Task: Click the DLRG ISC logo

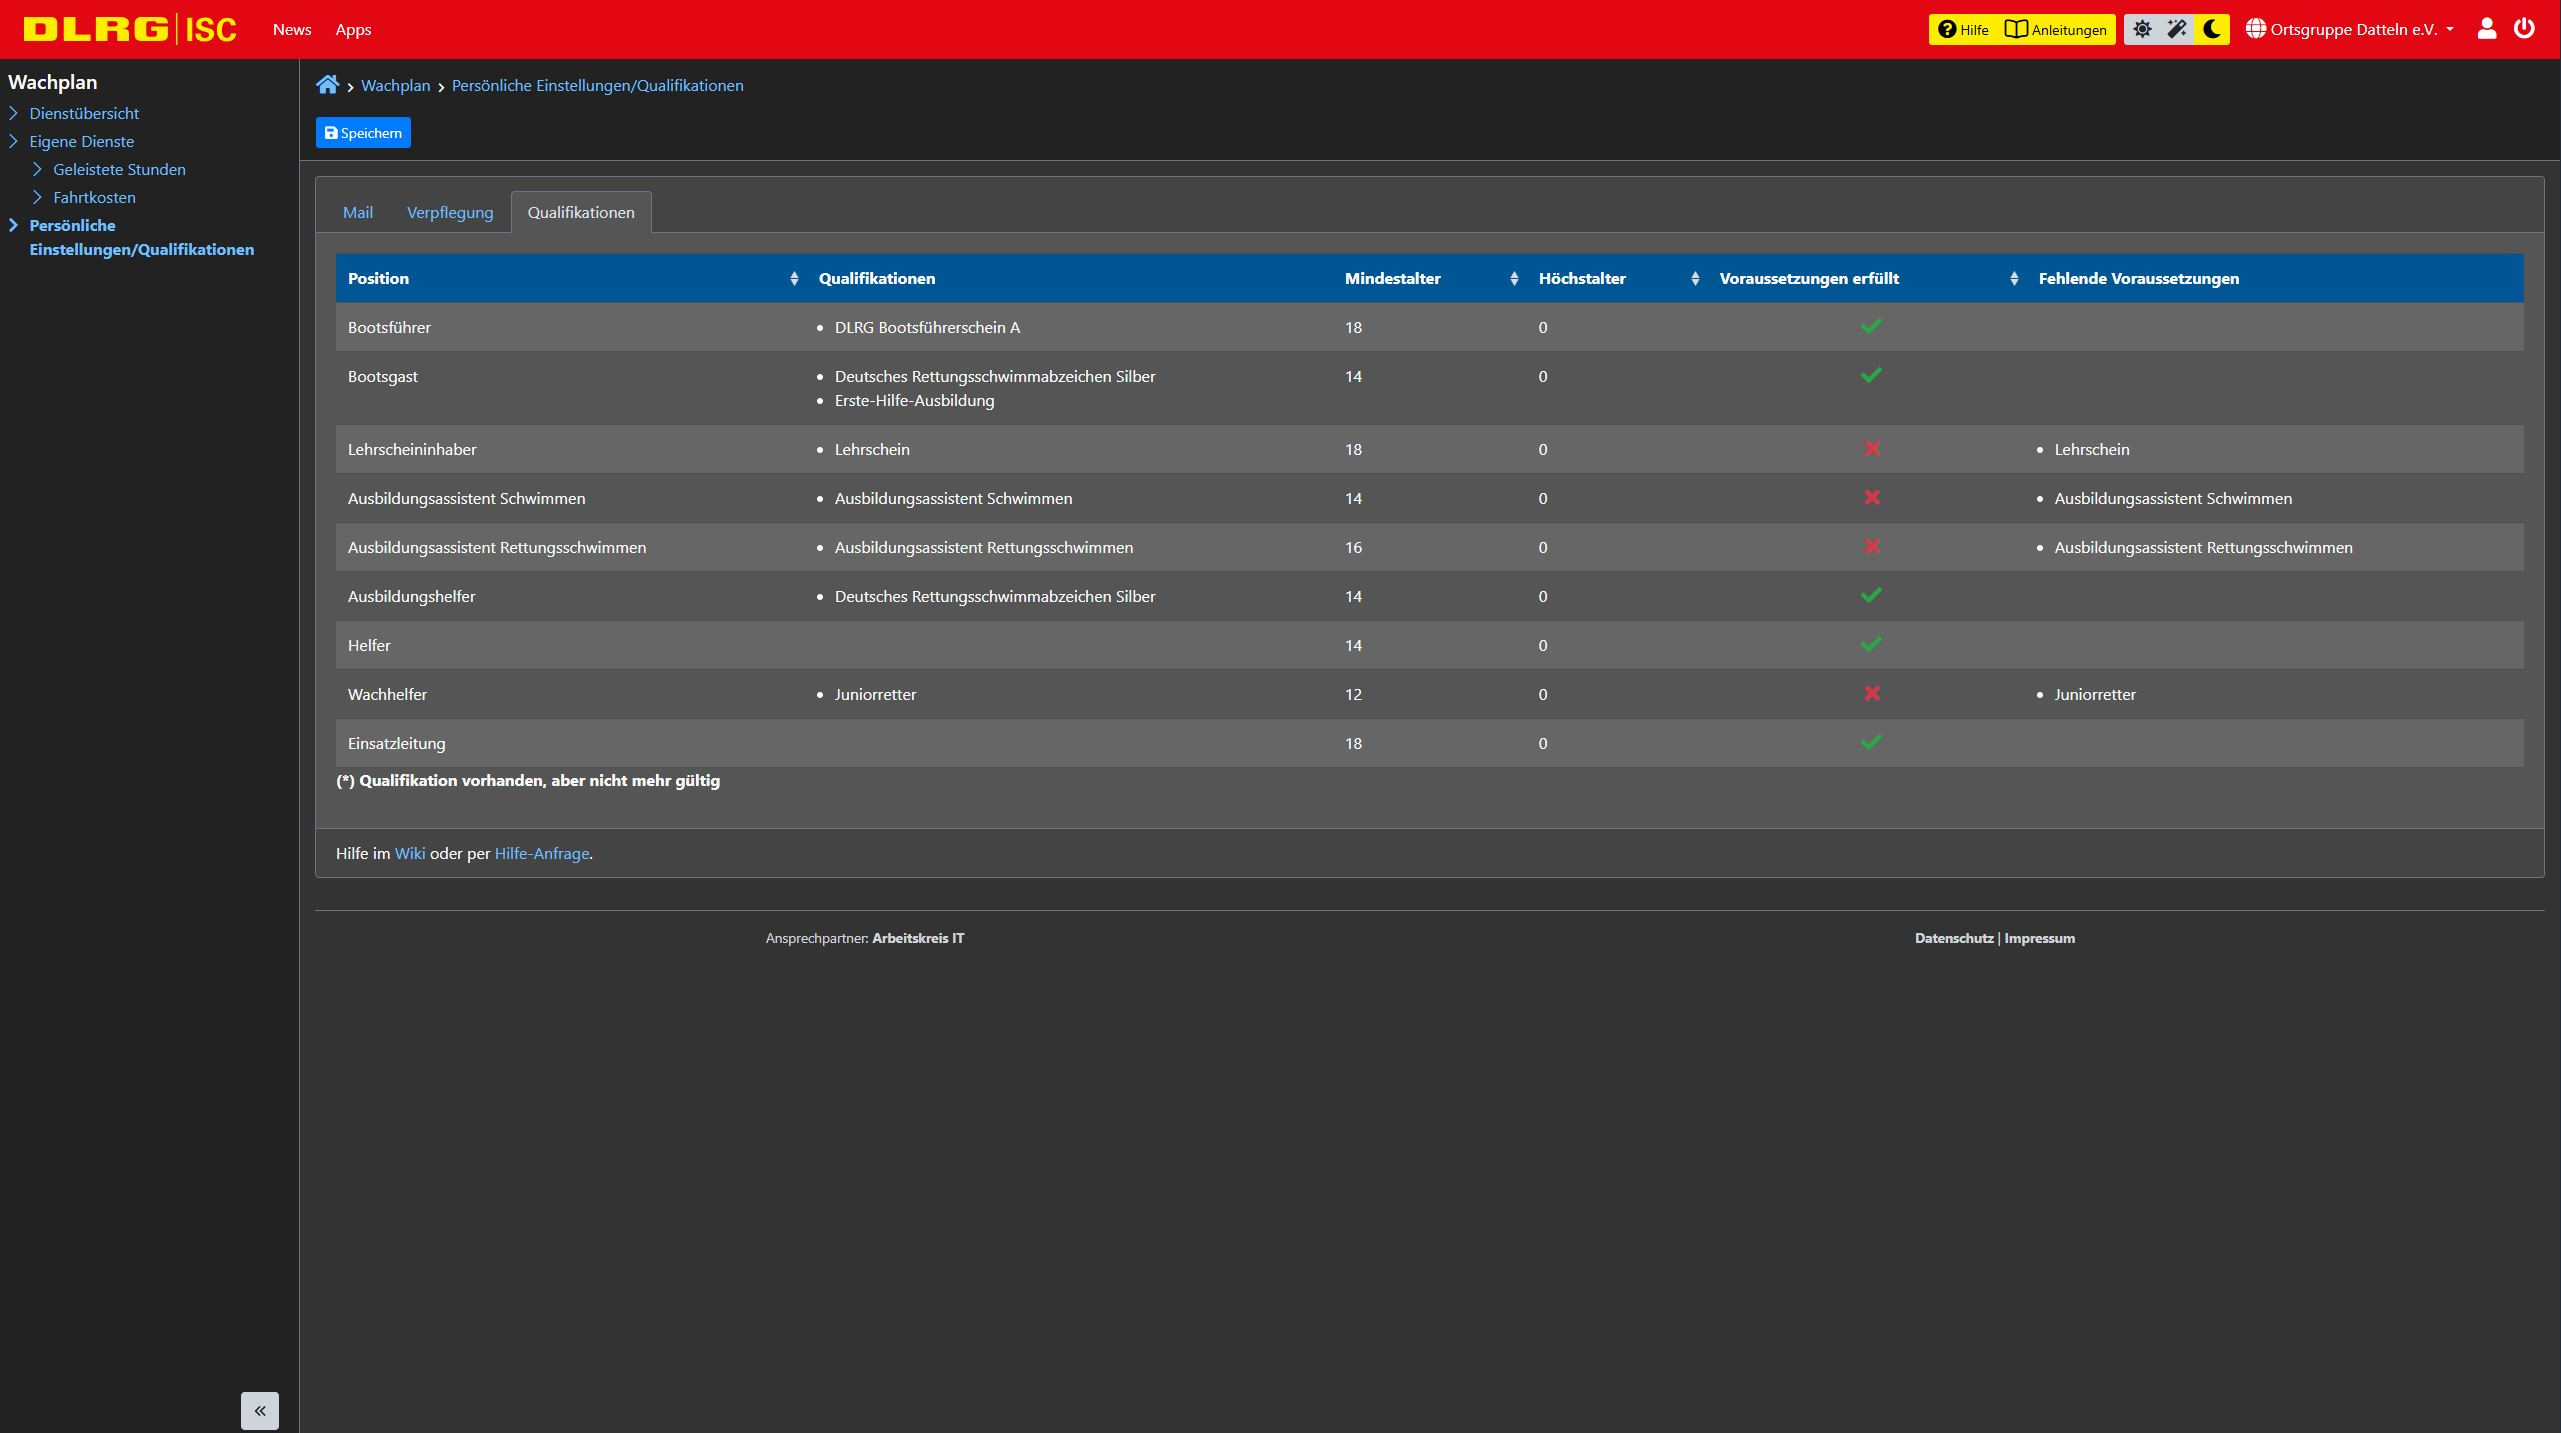Action: [130, 29]
